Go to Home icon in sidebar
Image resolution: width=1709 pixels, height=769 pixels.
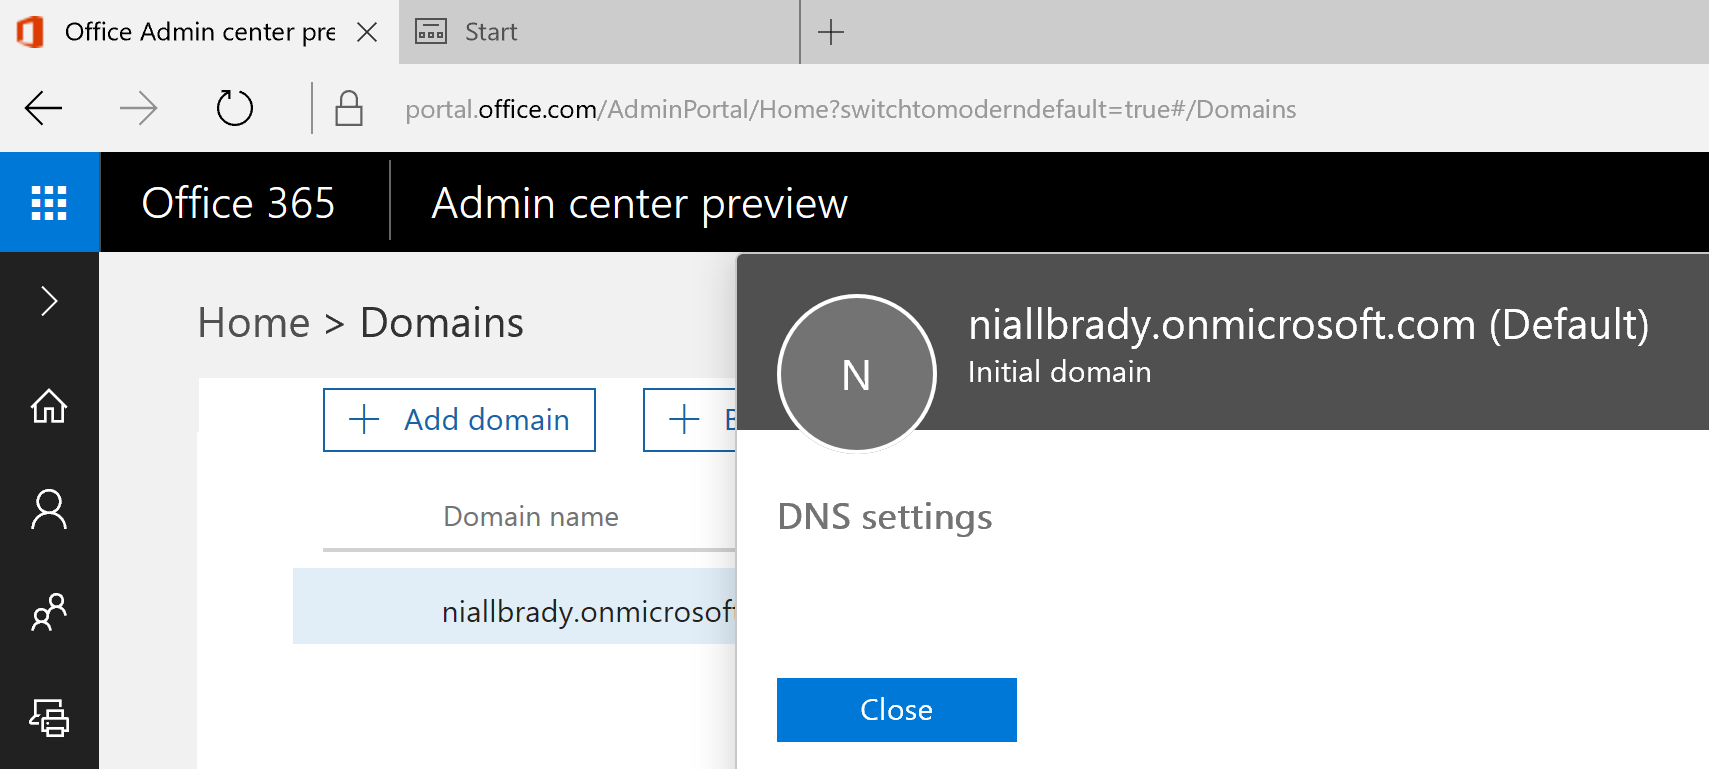pyautogui.click(x=49, y=406)
